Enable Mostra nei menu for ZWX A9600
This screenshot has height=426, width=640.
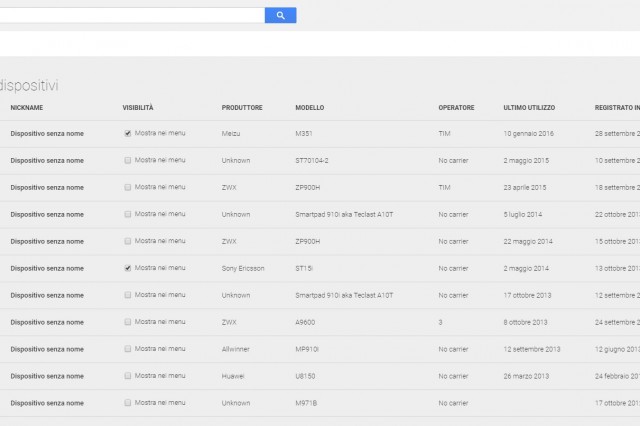click(127, 322)
